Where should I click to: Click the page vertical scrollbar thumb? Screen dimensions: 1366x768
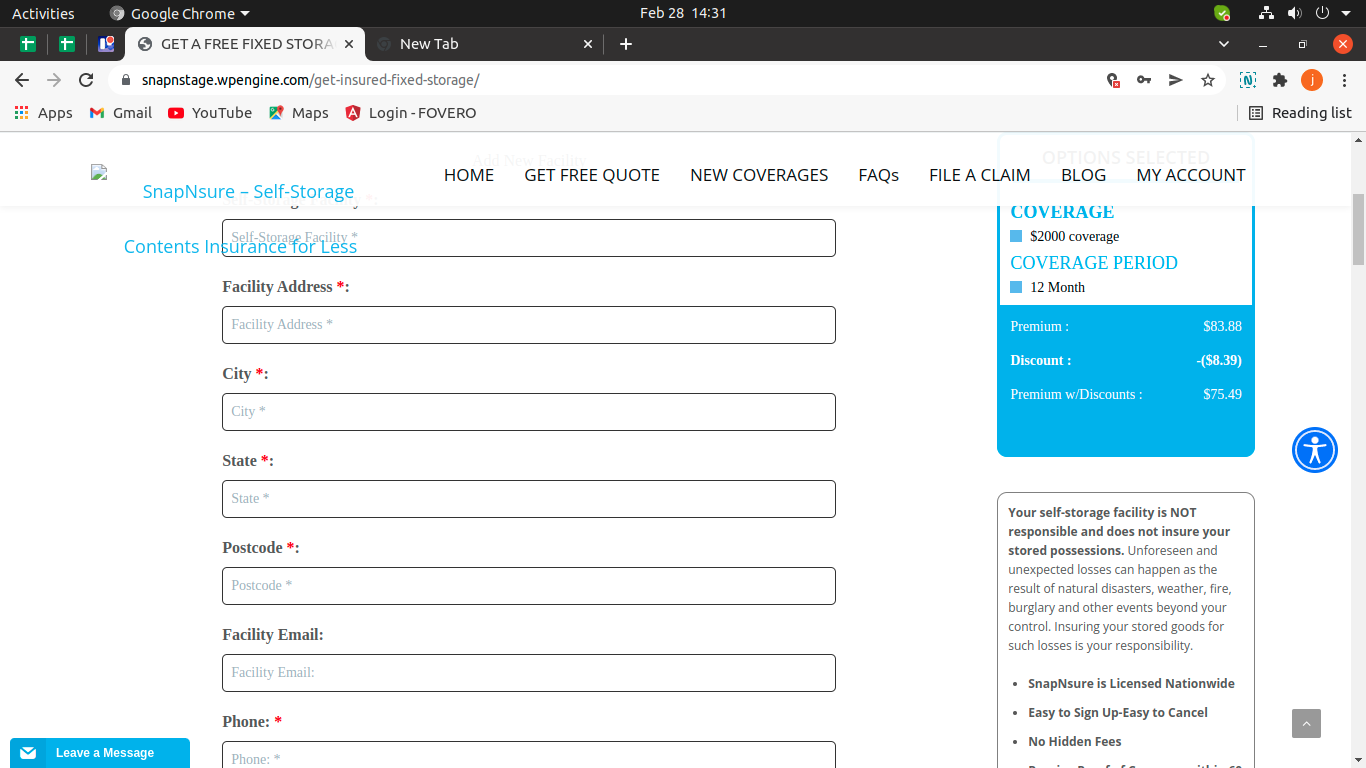click(x=1358, y=229)
